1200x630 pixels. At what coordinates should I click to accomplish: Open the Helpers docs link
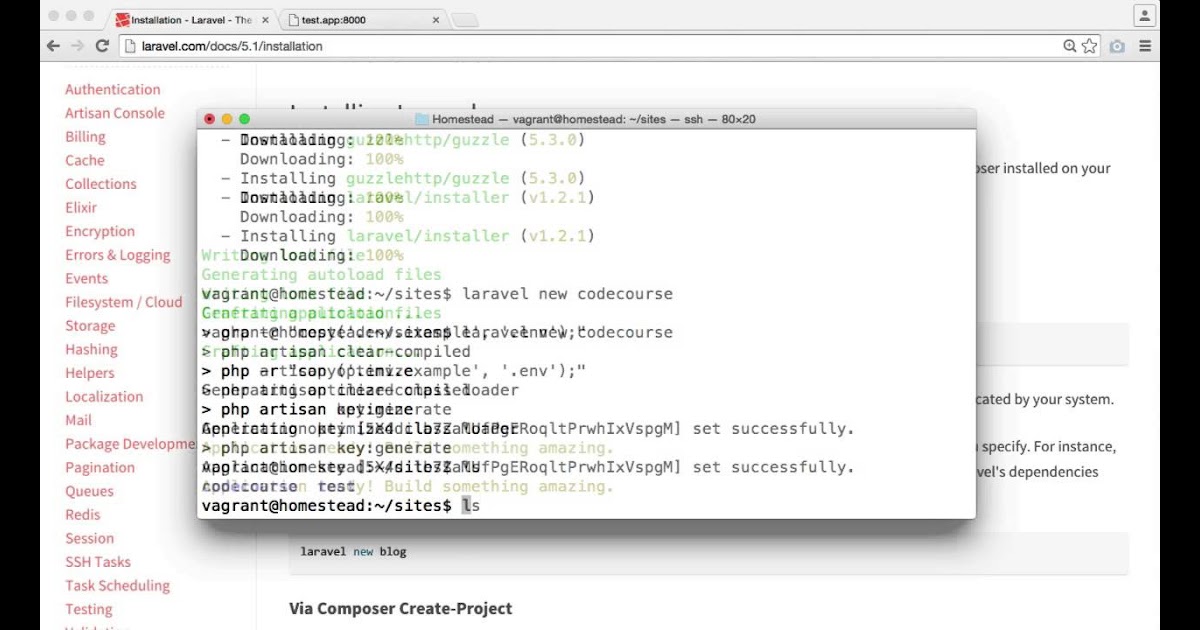tap(90, 373)
